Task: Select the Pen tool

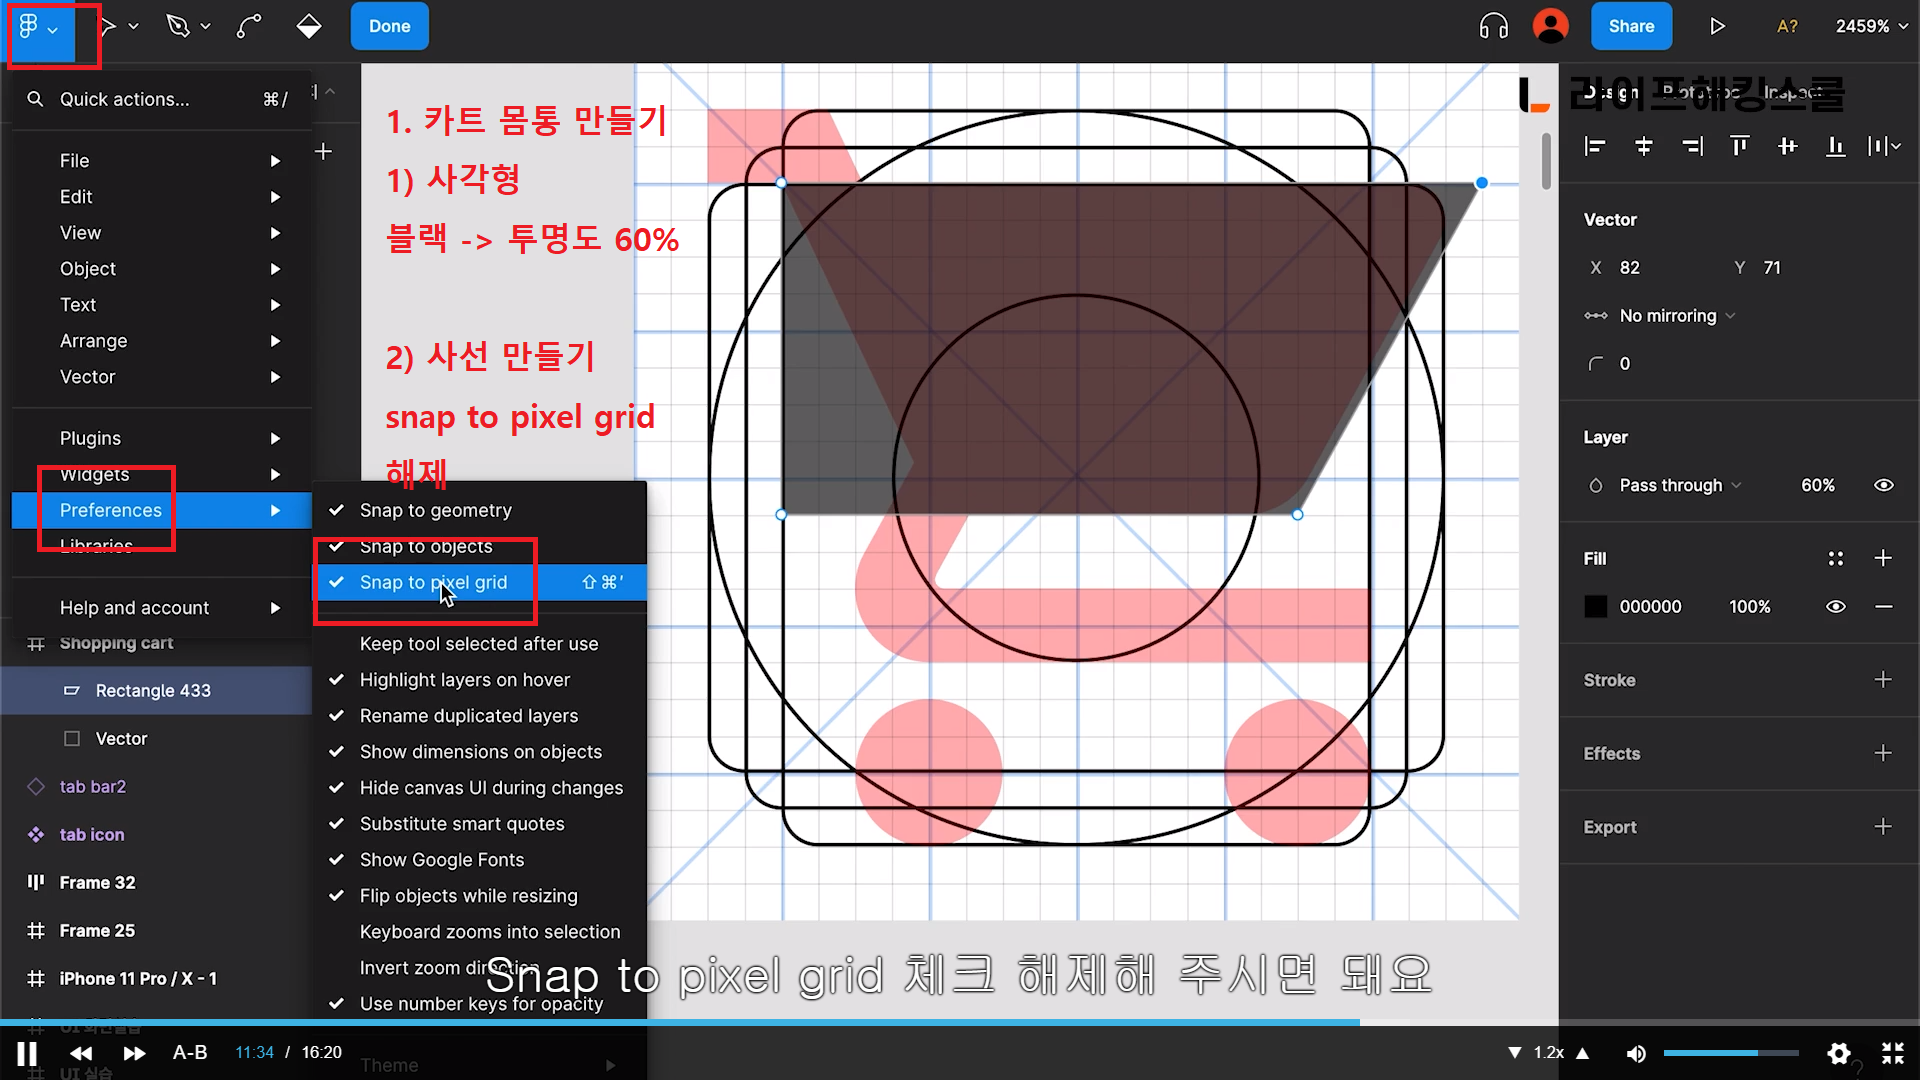Action: point(178,27)
